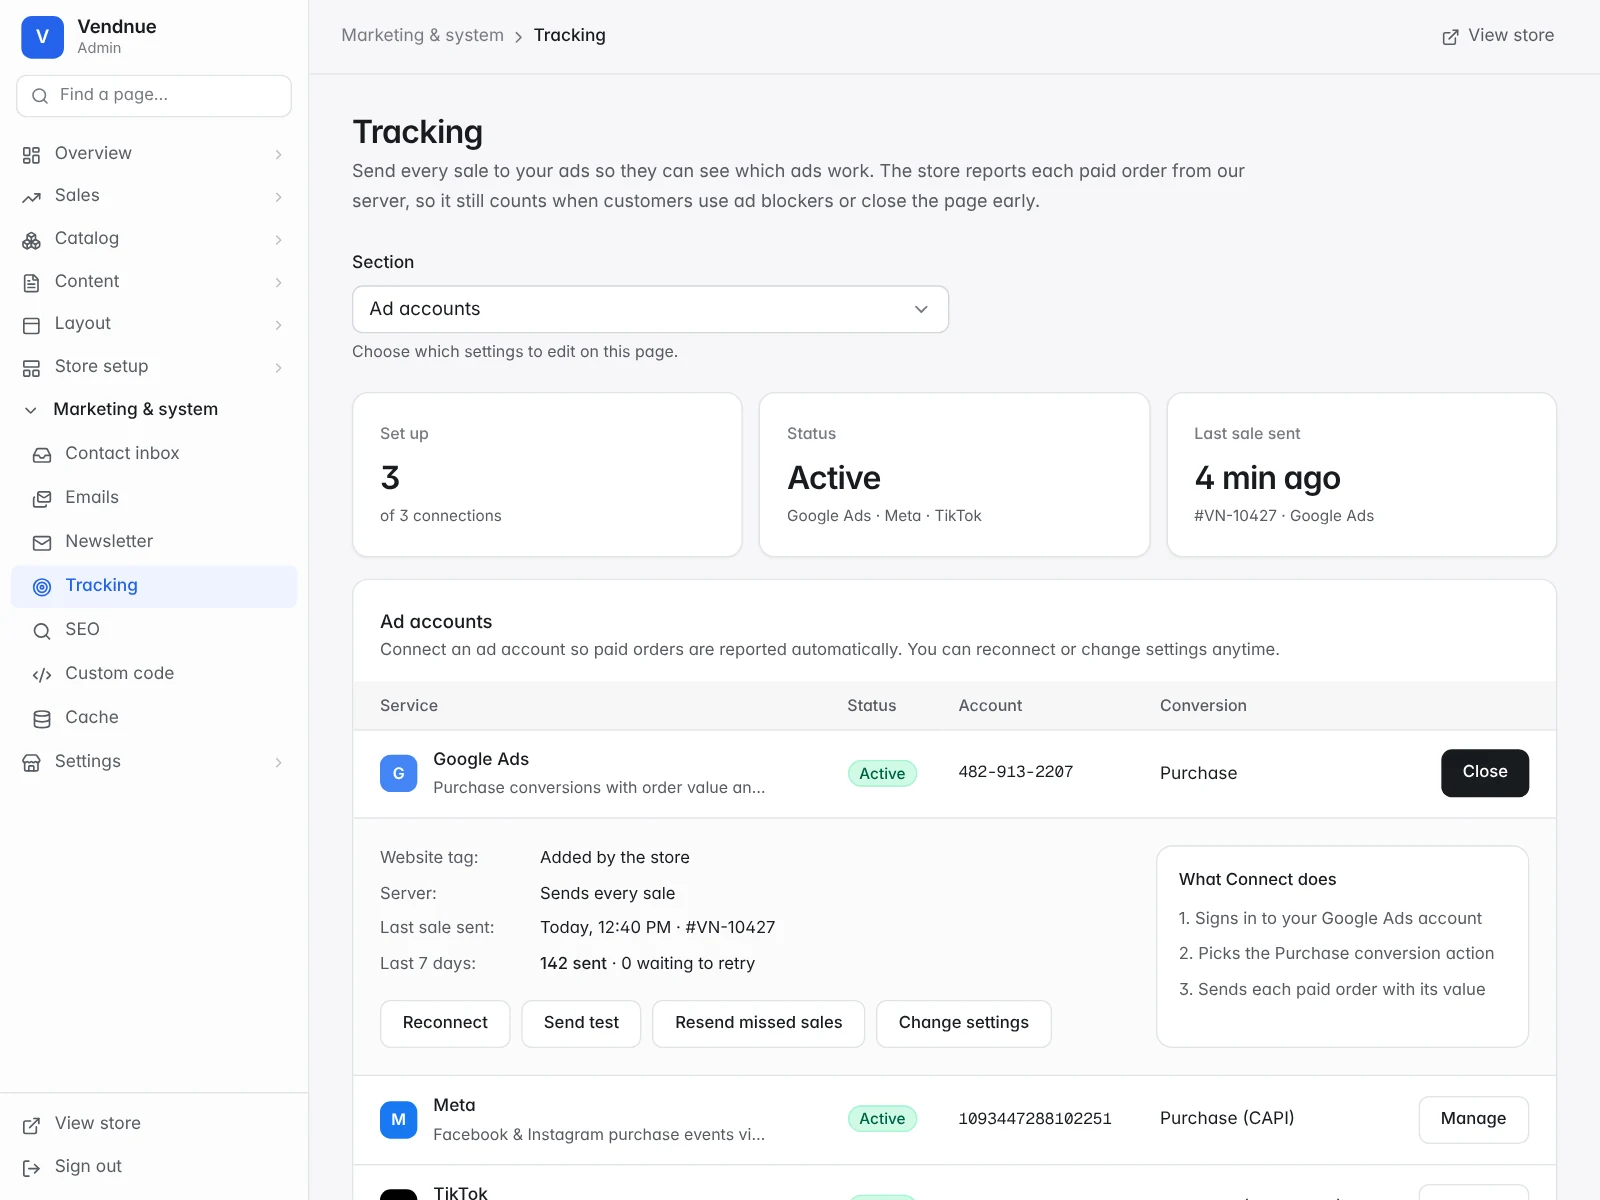Go to the Newsletter page
This screenshot has height=1200, width=1600.
[x=154, y=542]
